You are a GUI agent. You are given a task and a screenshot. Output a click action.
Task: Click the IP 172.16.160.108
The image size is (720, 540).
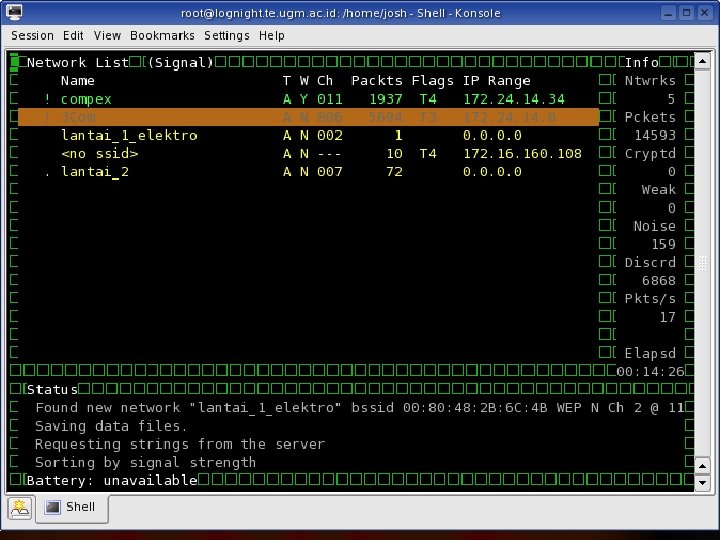tap(522, 153)
